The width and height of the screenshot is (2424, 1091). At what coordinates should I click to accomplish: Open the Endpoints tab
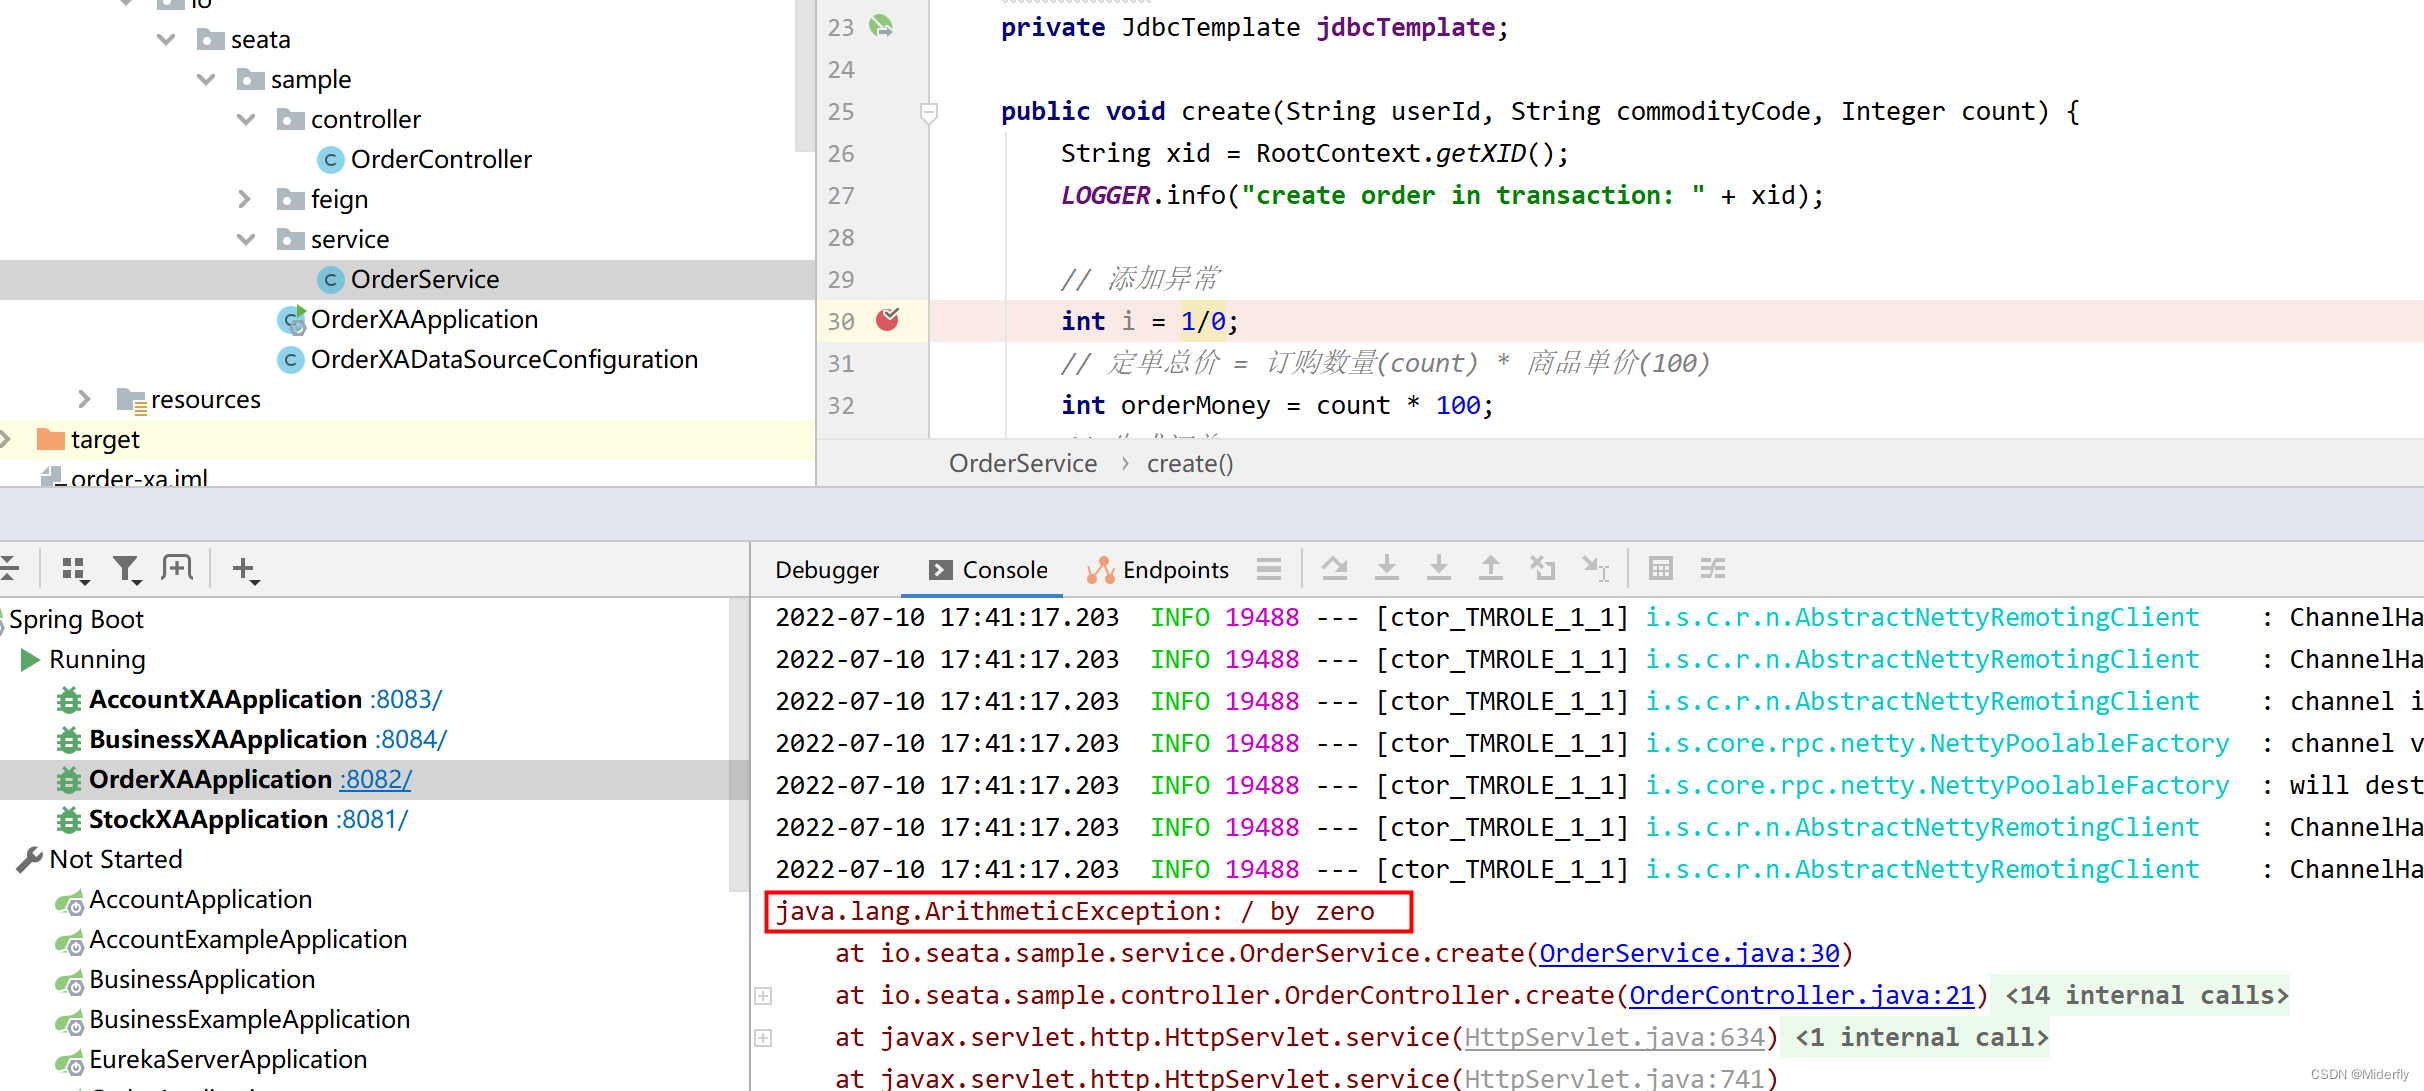1158,570
